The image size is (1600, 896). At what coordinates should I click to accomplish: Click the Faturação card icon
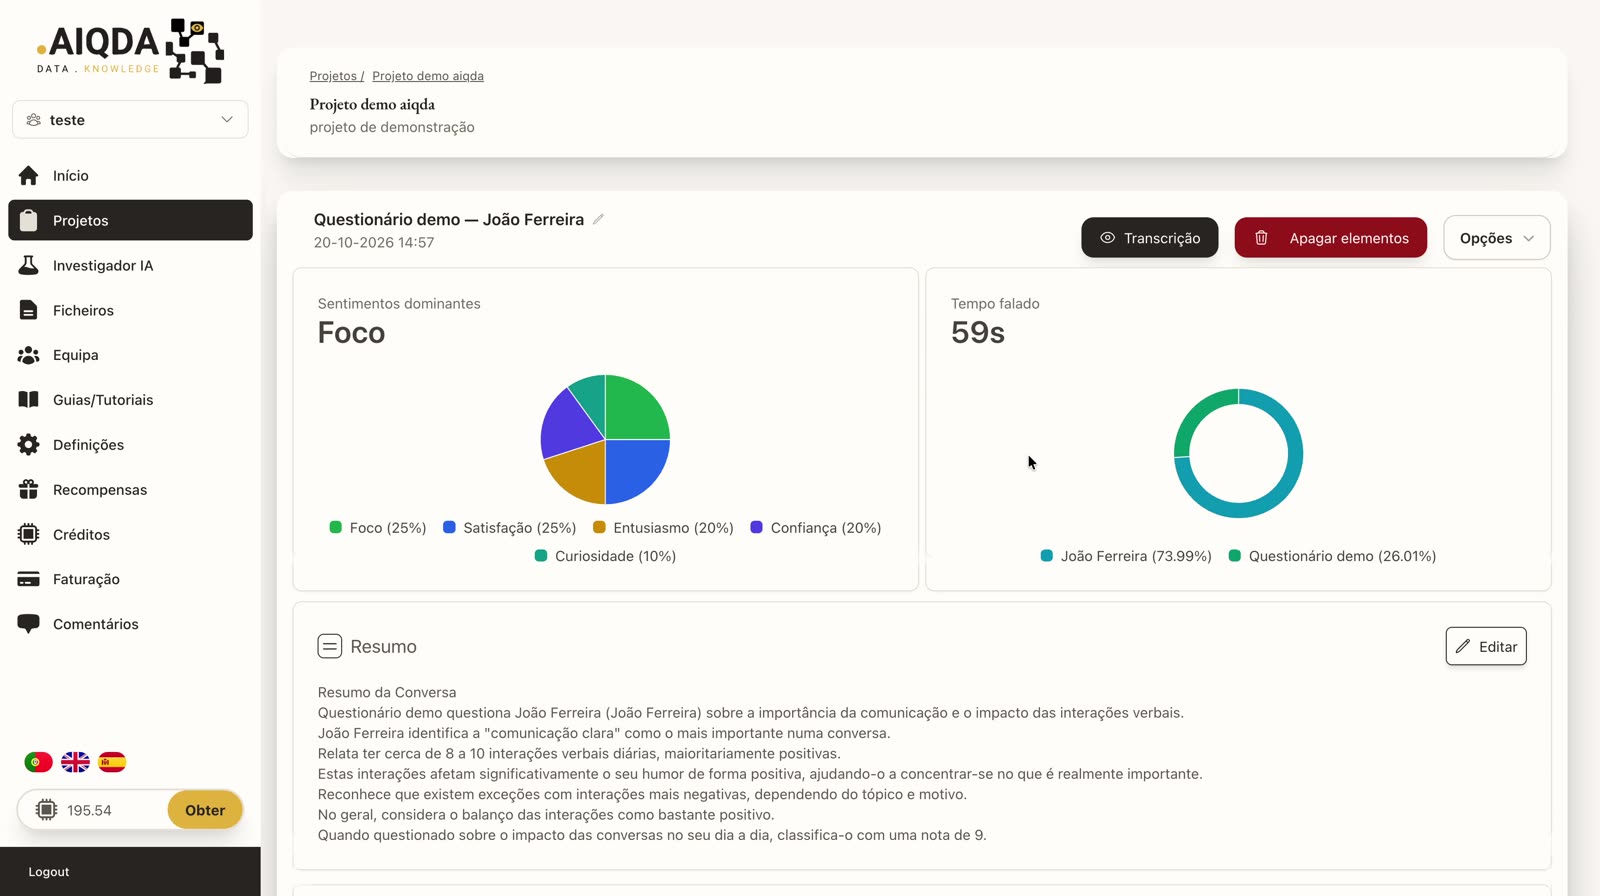pos(29,579)
